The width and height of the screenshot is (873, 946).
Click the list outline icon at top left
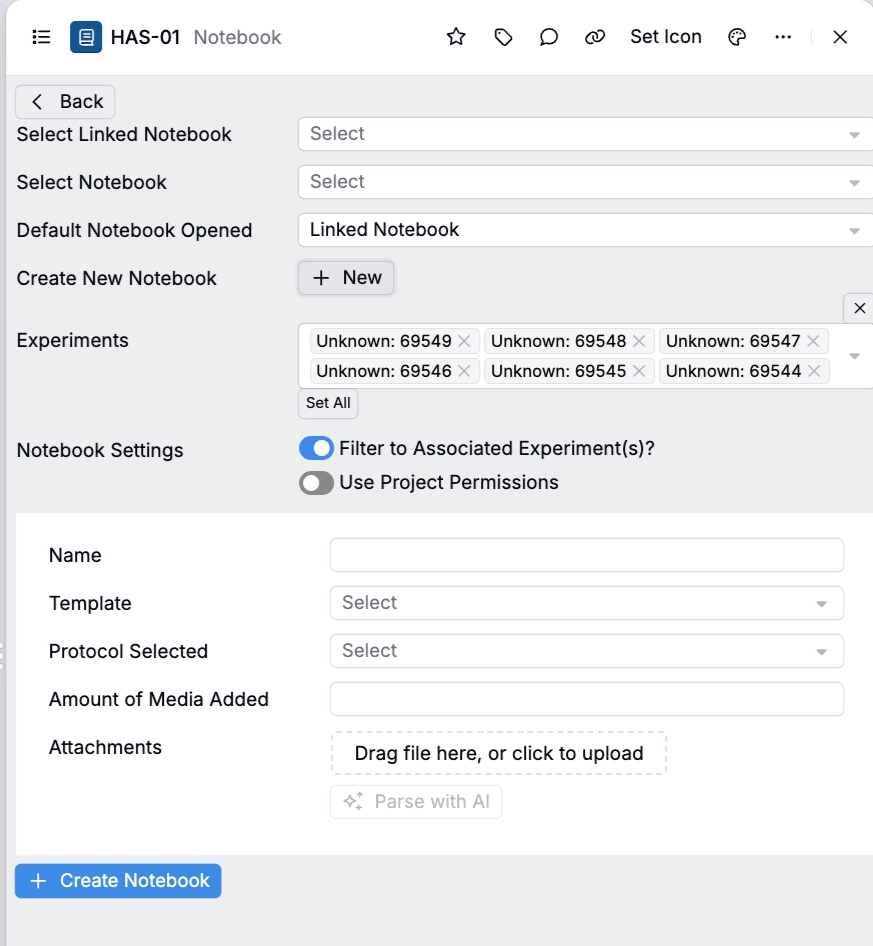pyautogui.click(x=41, y=37)
